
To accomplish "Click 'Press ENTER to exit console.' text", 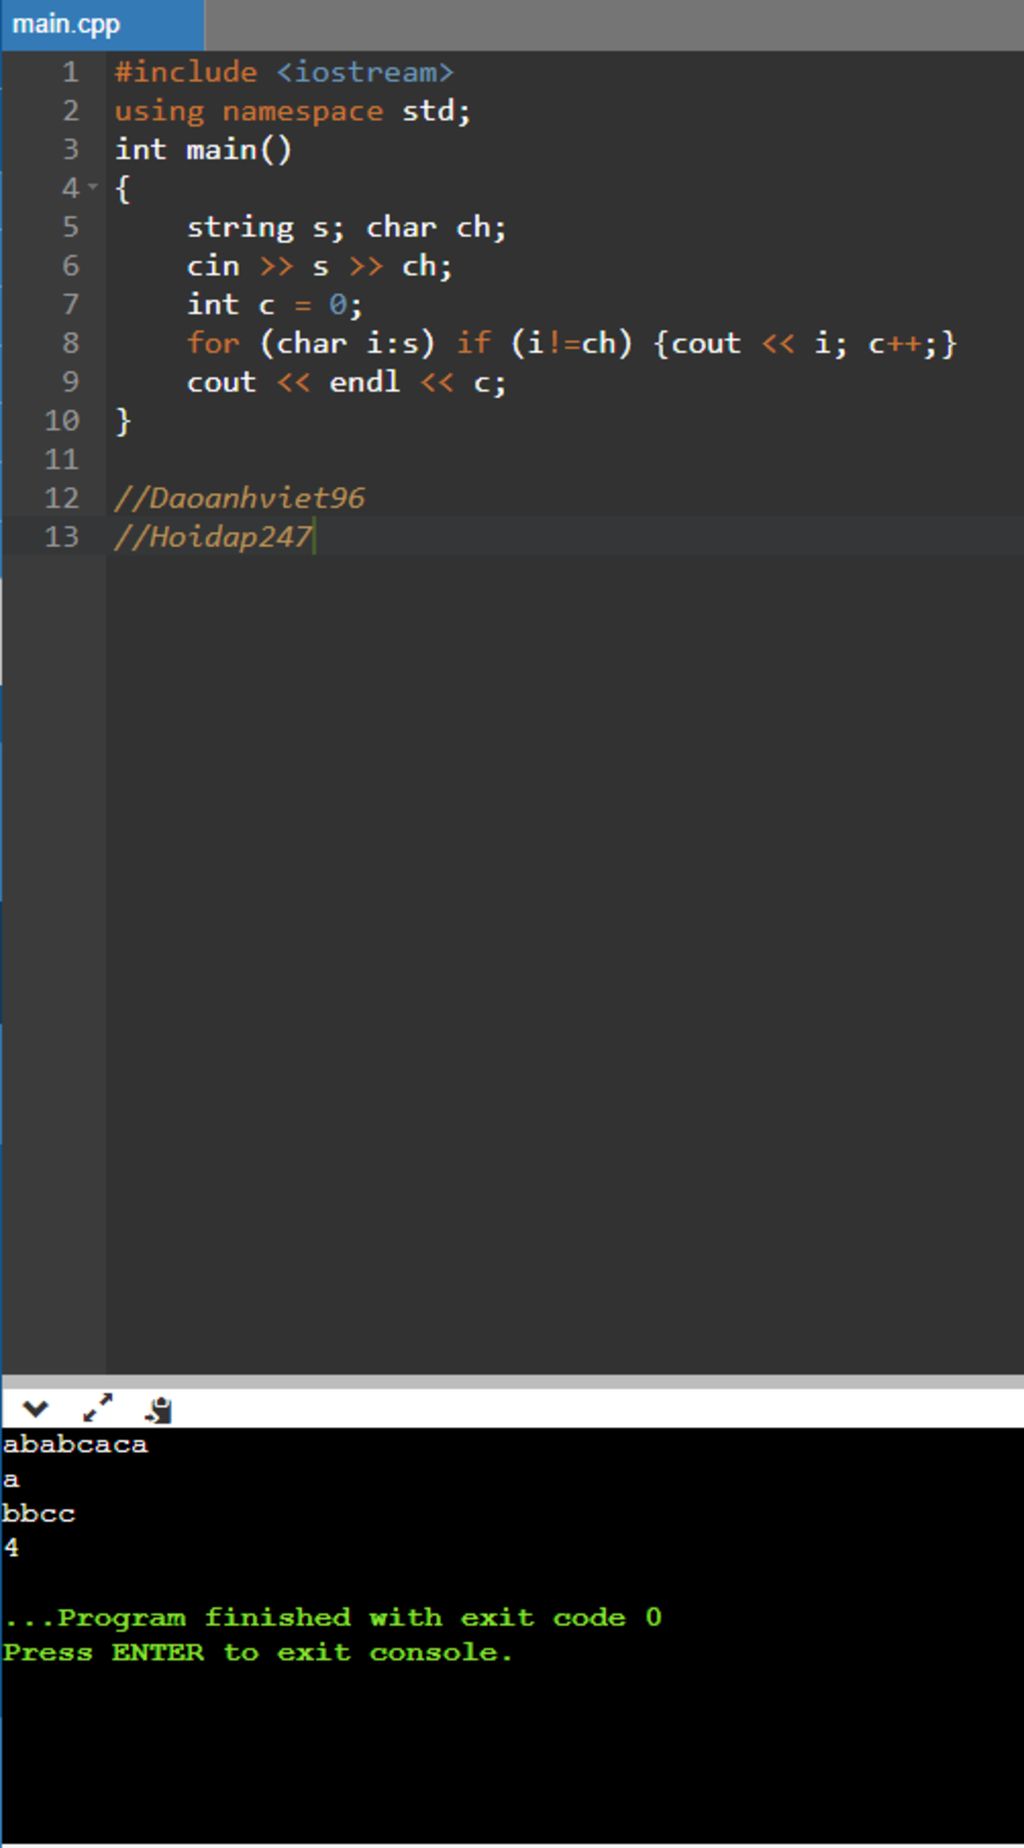I will [x=258, y=1652].
